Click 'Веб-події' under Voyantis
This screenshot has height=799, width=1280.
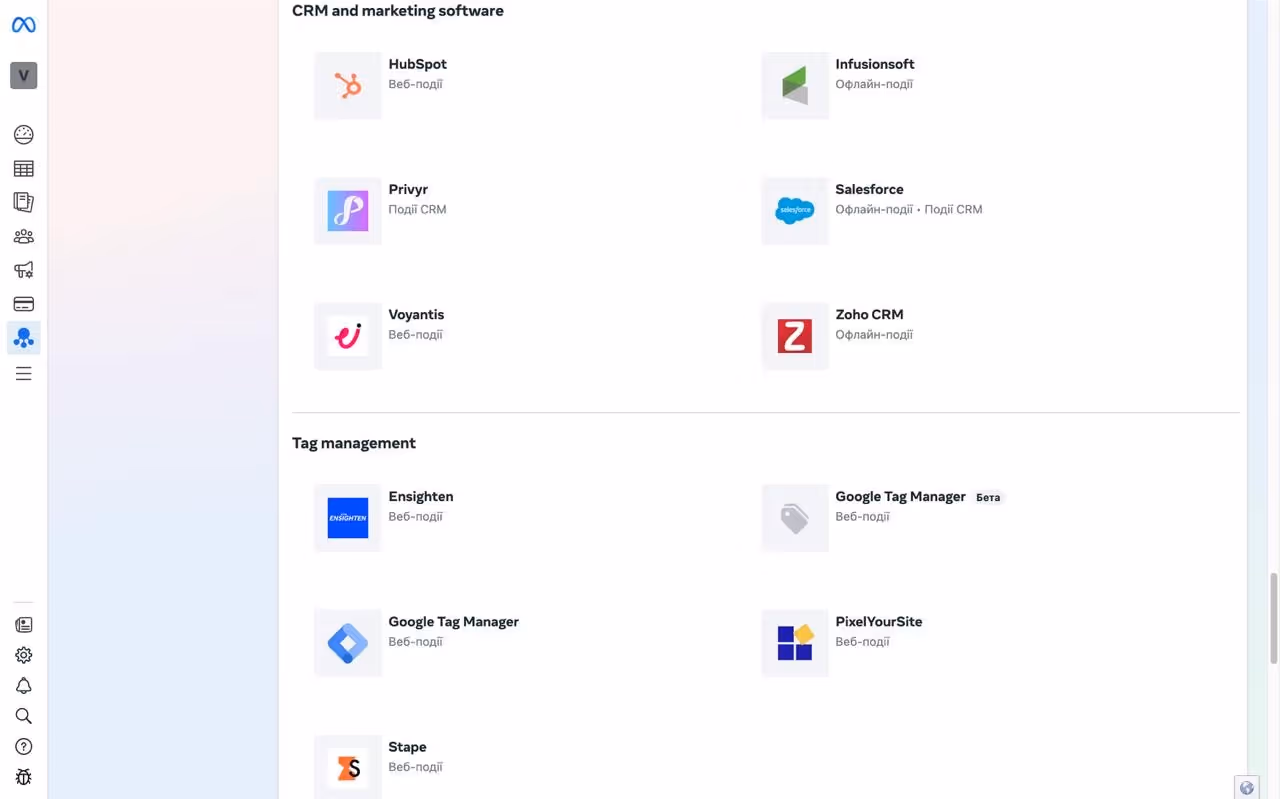point(415,334)
